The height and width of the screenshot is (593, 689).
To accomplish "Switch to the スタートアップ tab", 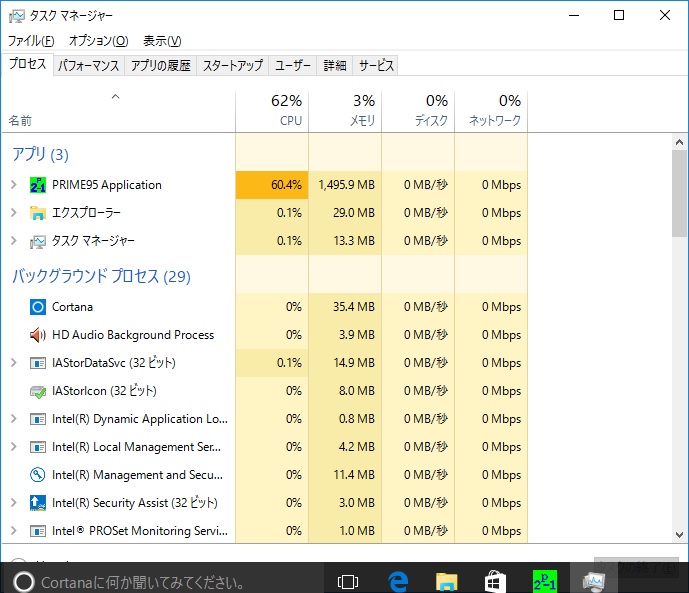I will 232,66.
